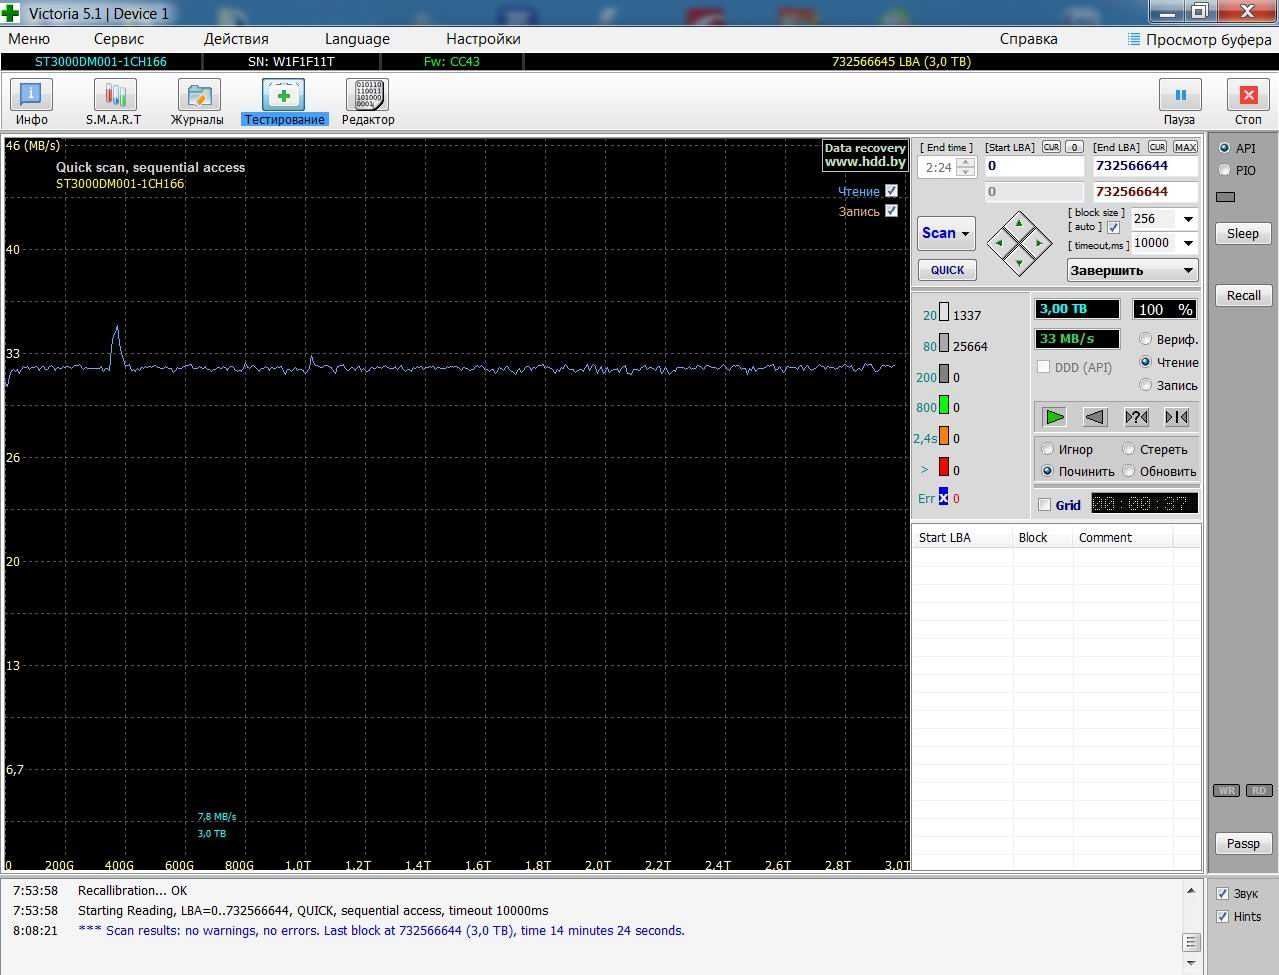Toggle the Запись graph checkbox
Image resolution: width=1279 pixels, height=975 pixels.
click(891, 211)
